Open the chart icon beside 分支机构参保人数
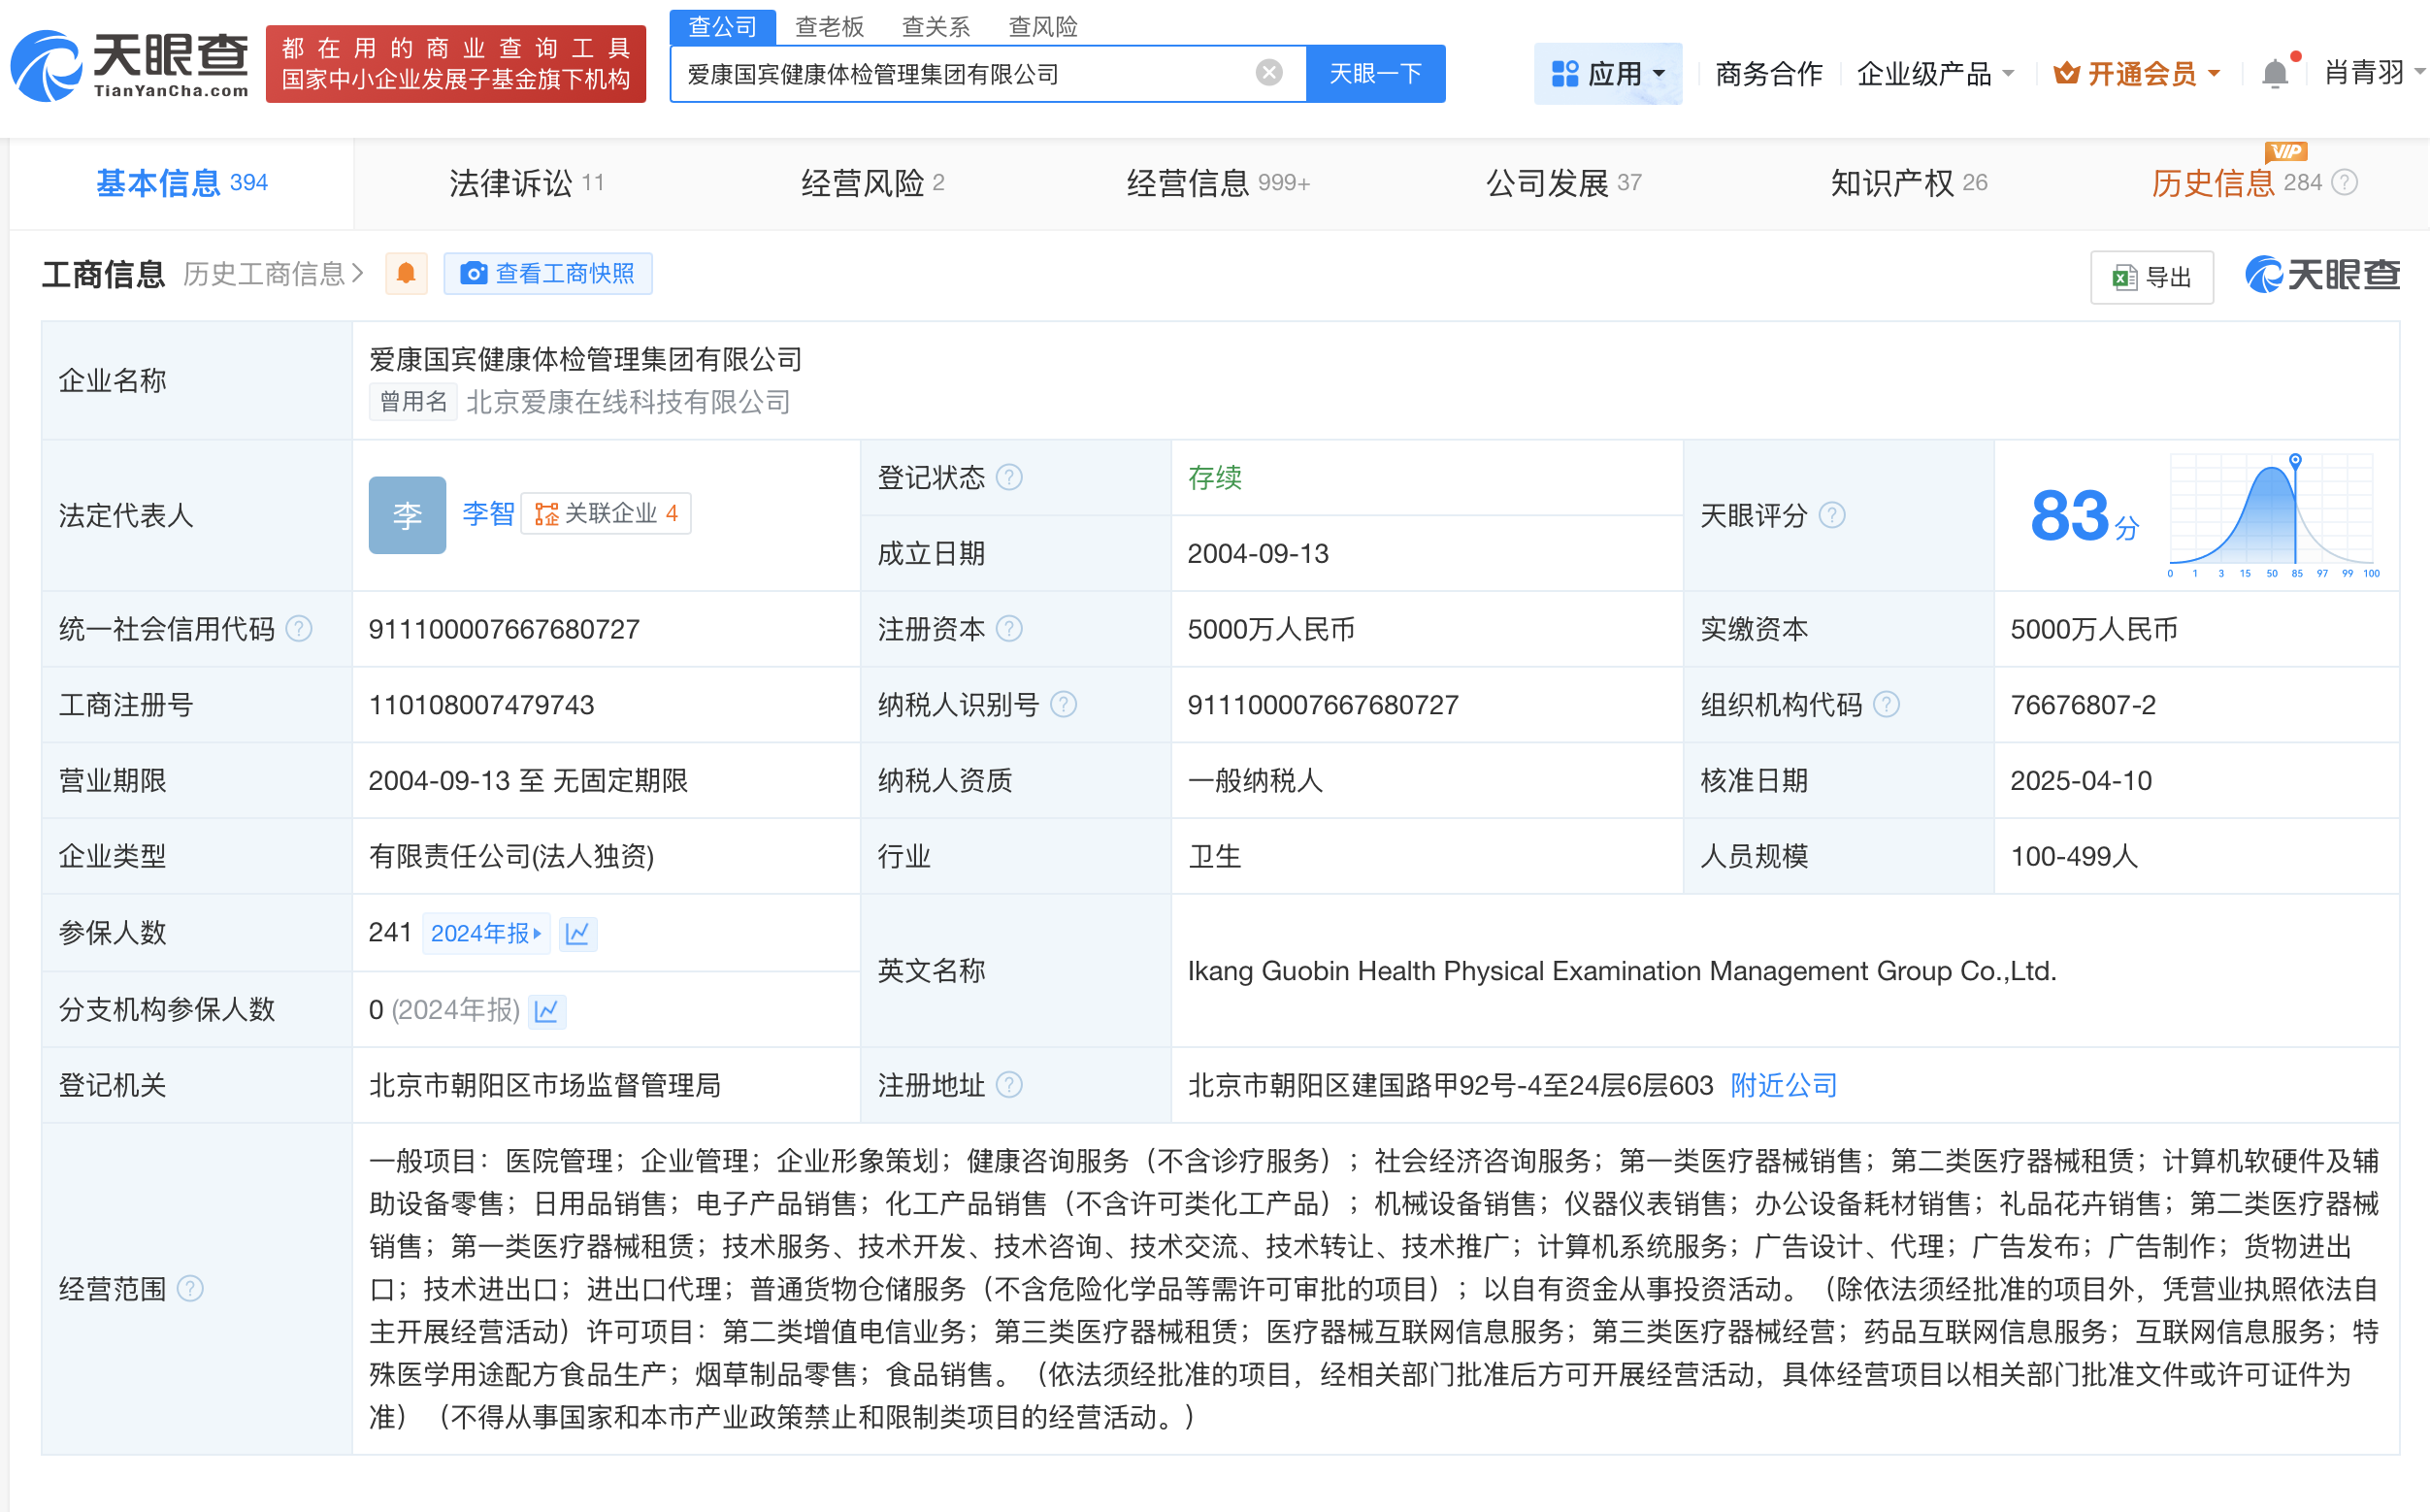 (546, 1011)
